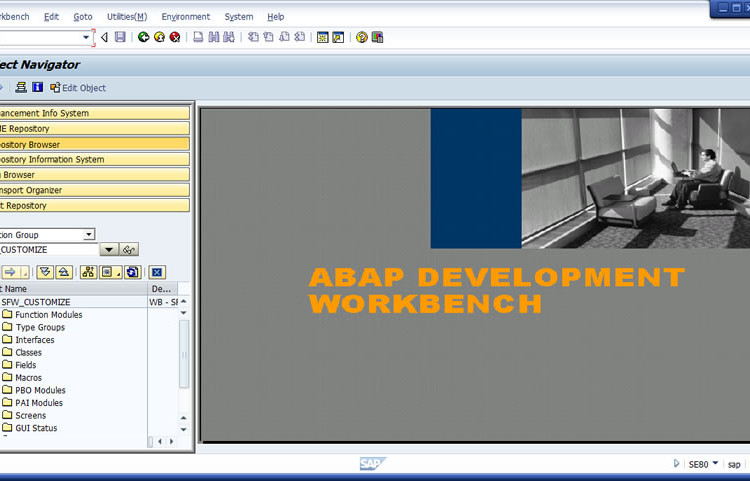750x481 pixels.
Task: Open the SE80 system info dropdown in status bar
Action: pos(716,463)
